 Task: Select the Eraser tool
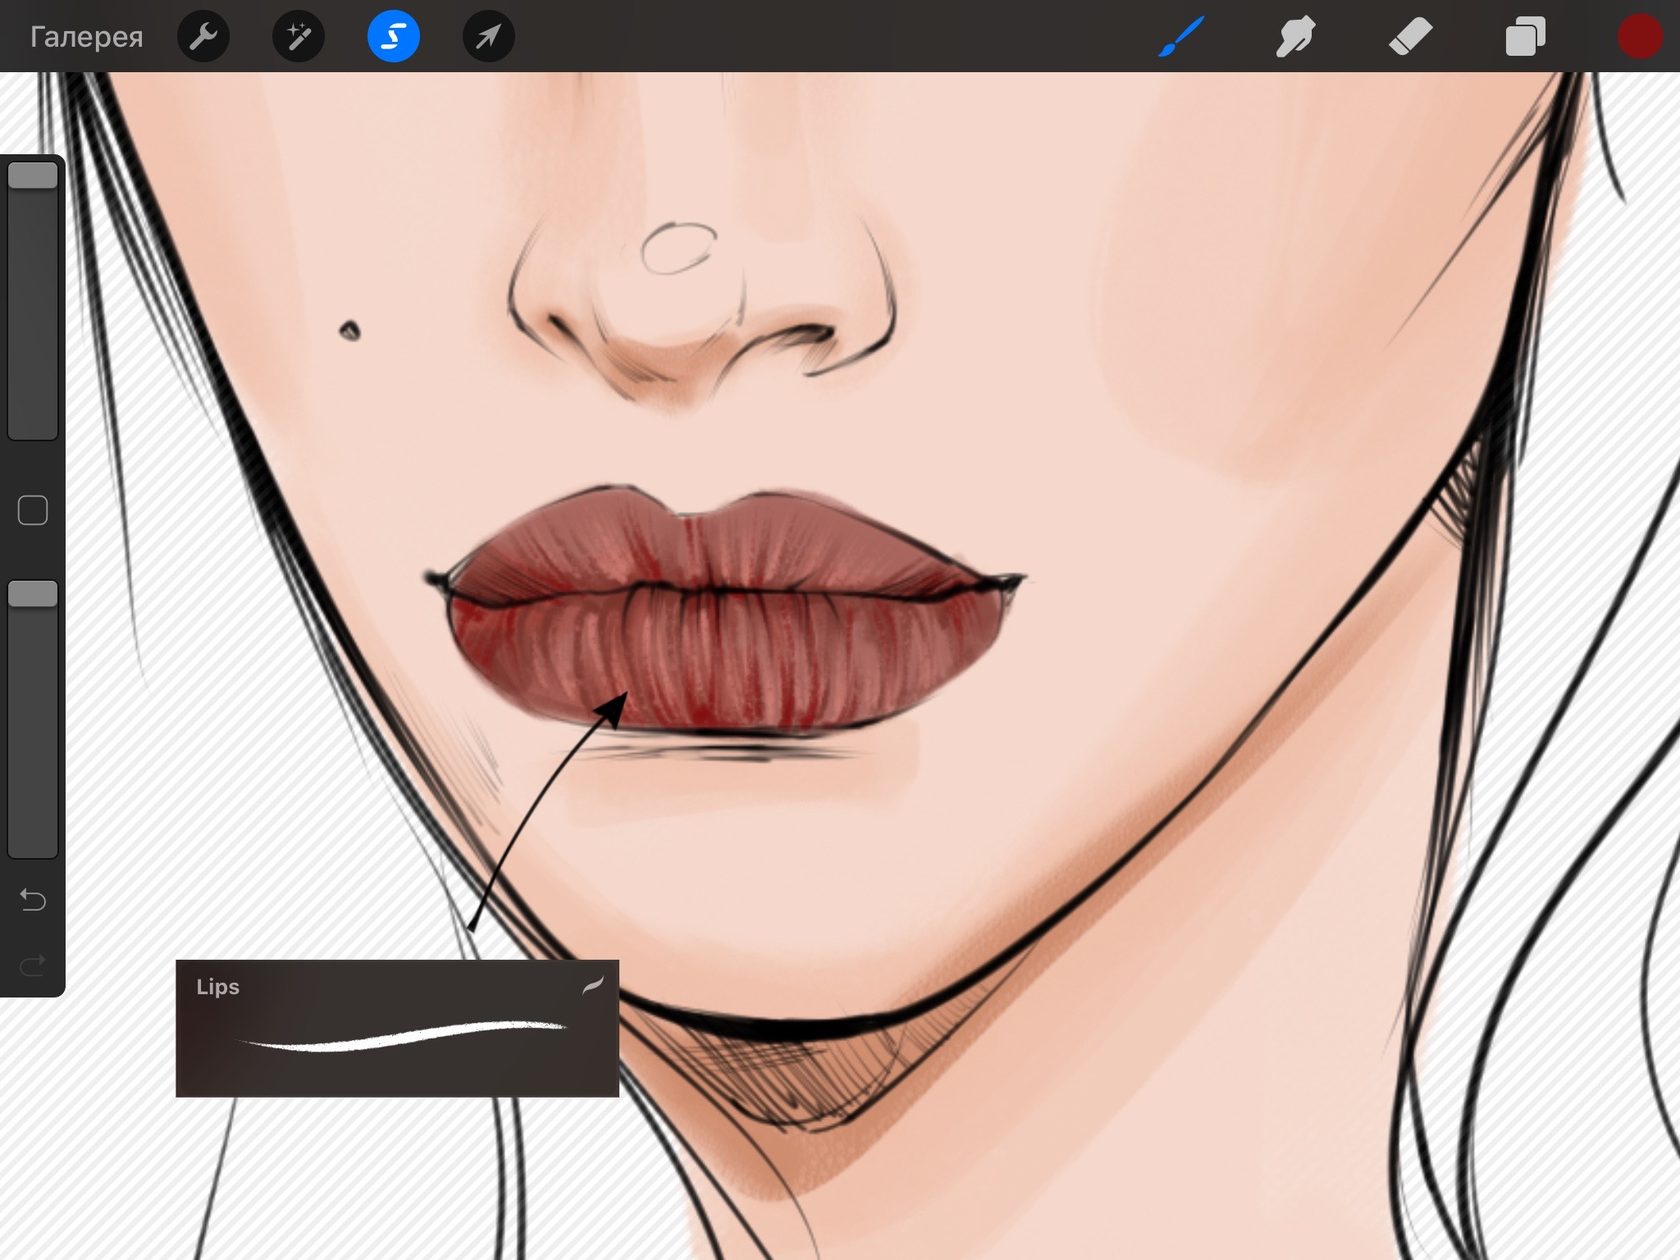[1410, 37]
